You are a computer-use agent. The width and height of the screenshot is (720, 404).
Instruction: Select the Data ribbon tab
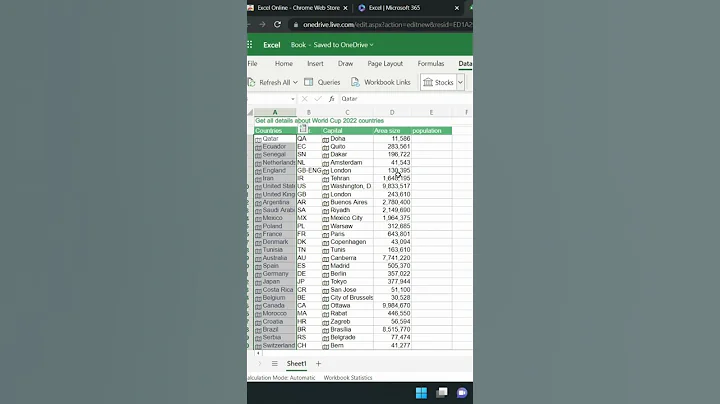coord(465,63)
